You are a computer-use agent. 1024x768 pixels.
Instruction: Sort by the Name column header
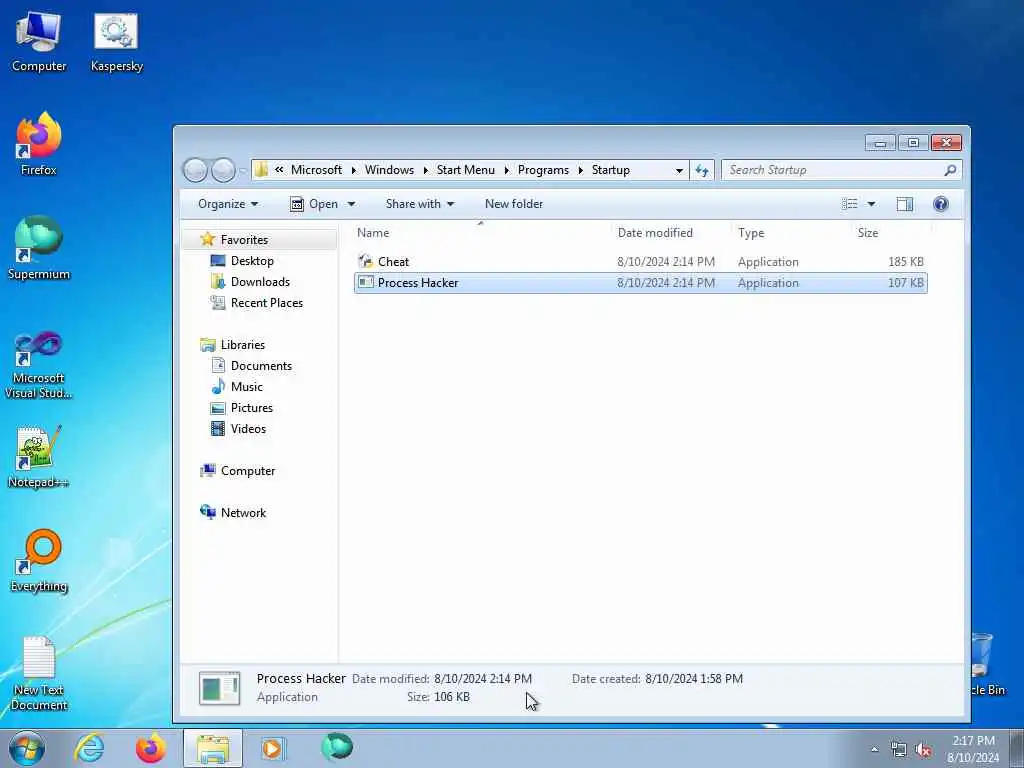482,233
